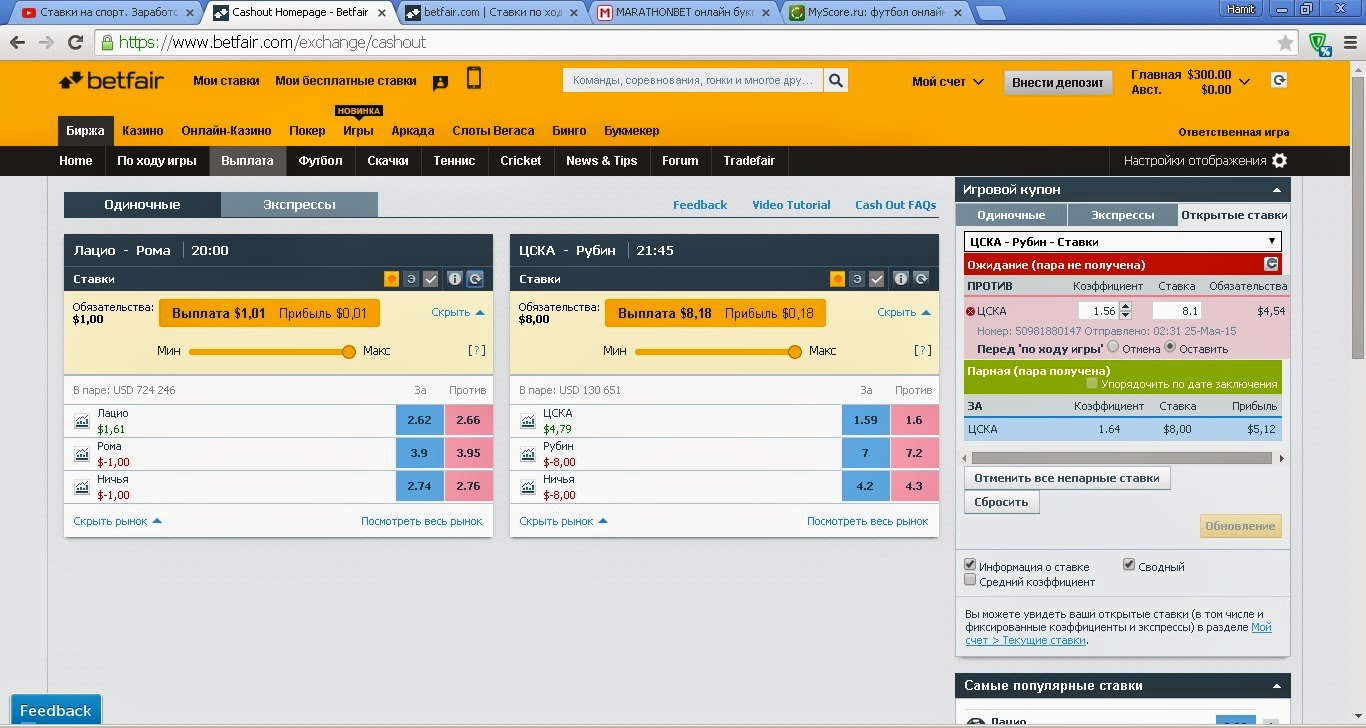Click Отменить все непарные ставки button
This screenshot has height=728, width=1366.
pyautogui.click(x=1067, y=478)
